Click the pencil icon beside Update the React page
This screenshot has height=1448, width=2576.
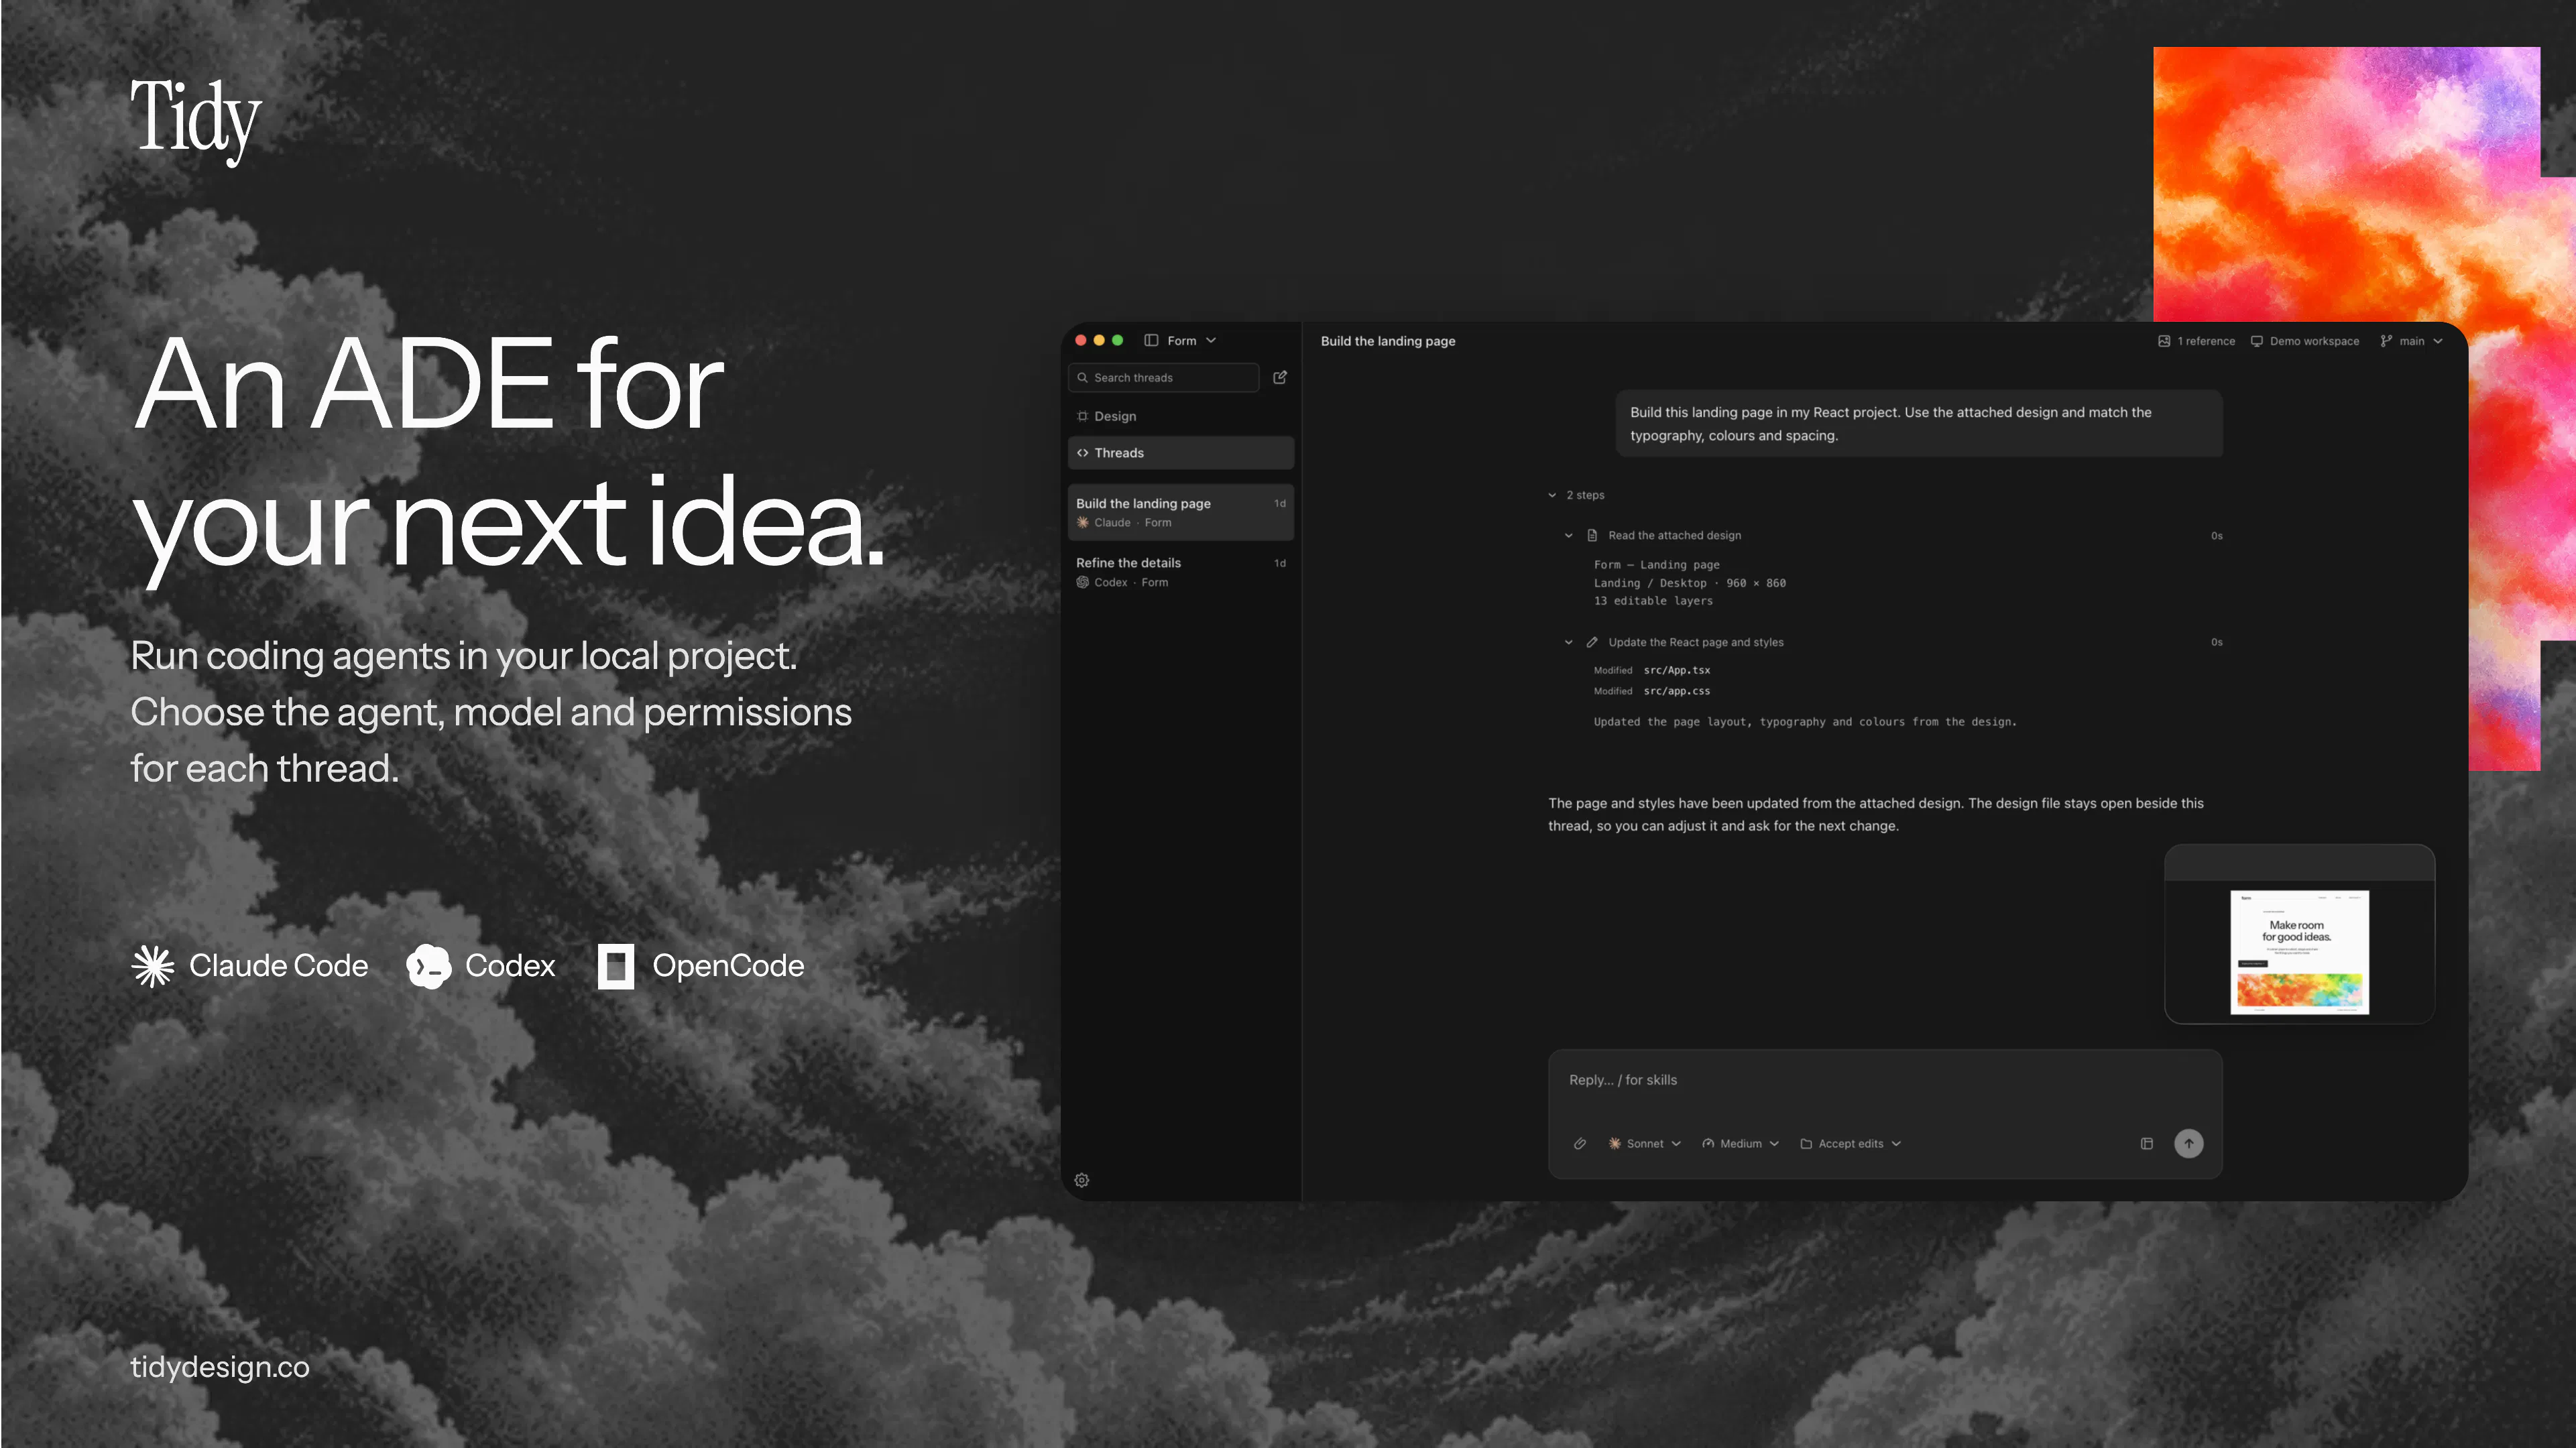[1592, 642]
